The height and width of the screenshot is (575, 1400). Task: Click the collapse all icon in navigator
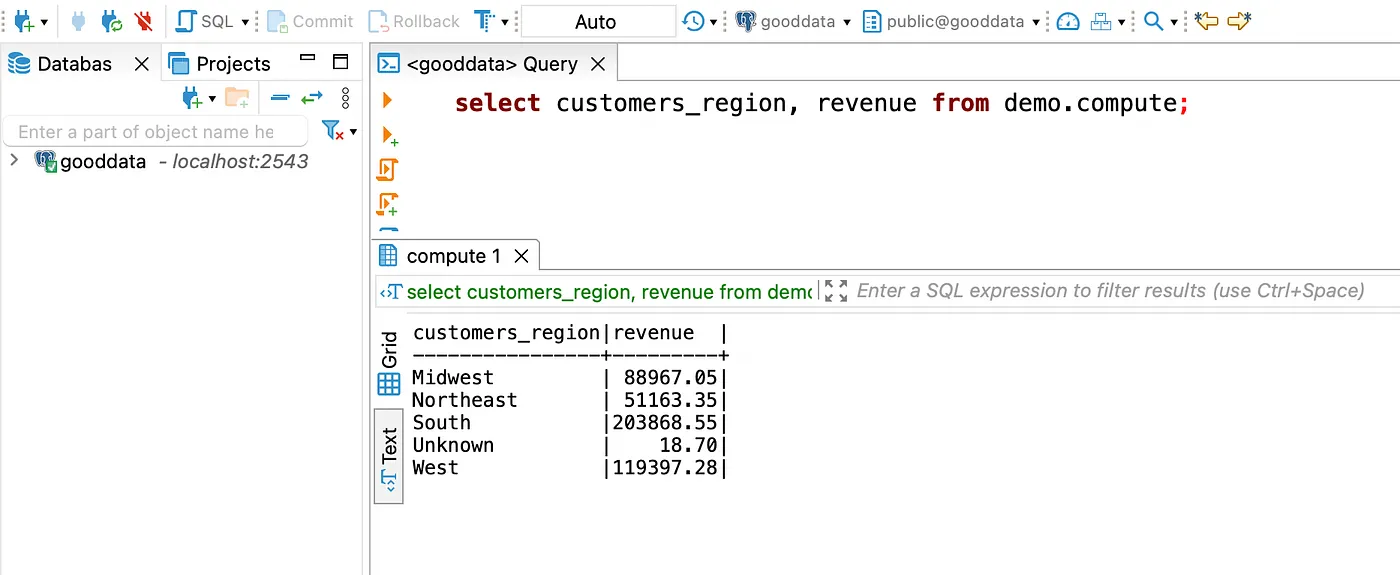point(280,97)
